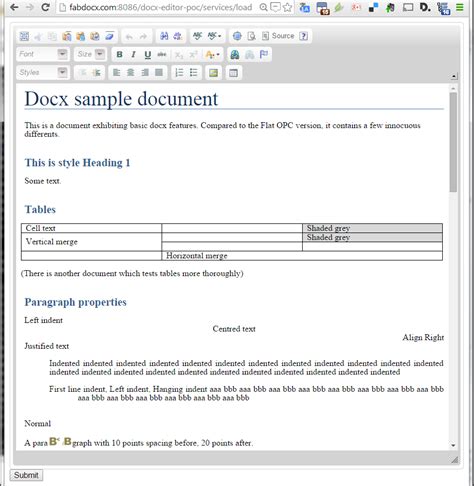Click the scrollbar up arrow
Image resolution: width=474 pixels, height=486 pixels.
pyautogui.click(x=453, y=88)
